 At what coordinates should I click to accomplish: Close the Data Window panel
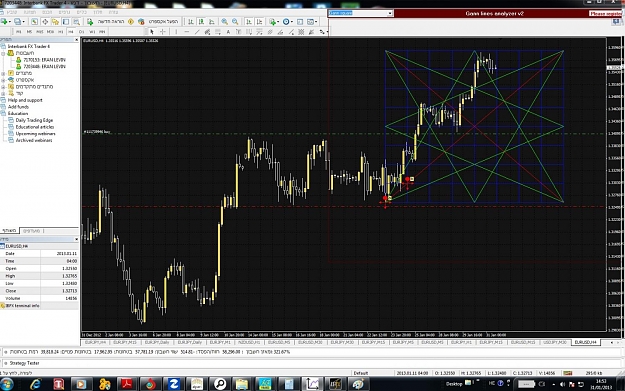(77, 239)
